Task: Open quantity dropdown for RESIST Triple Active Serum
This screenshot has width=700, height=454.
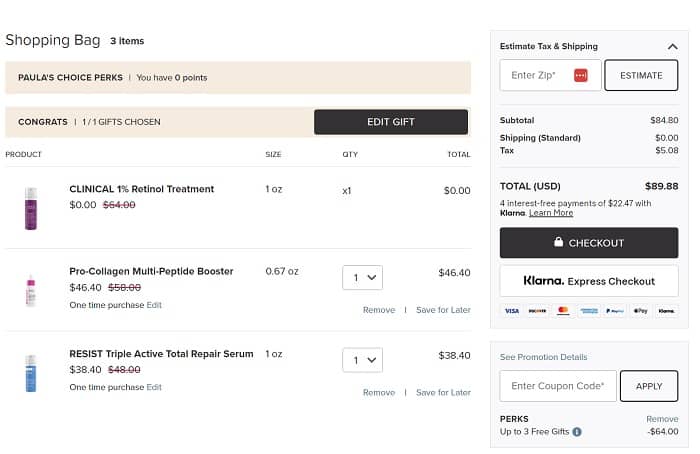Action: pyautogui.click(x=362, y=359)
